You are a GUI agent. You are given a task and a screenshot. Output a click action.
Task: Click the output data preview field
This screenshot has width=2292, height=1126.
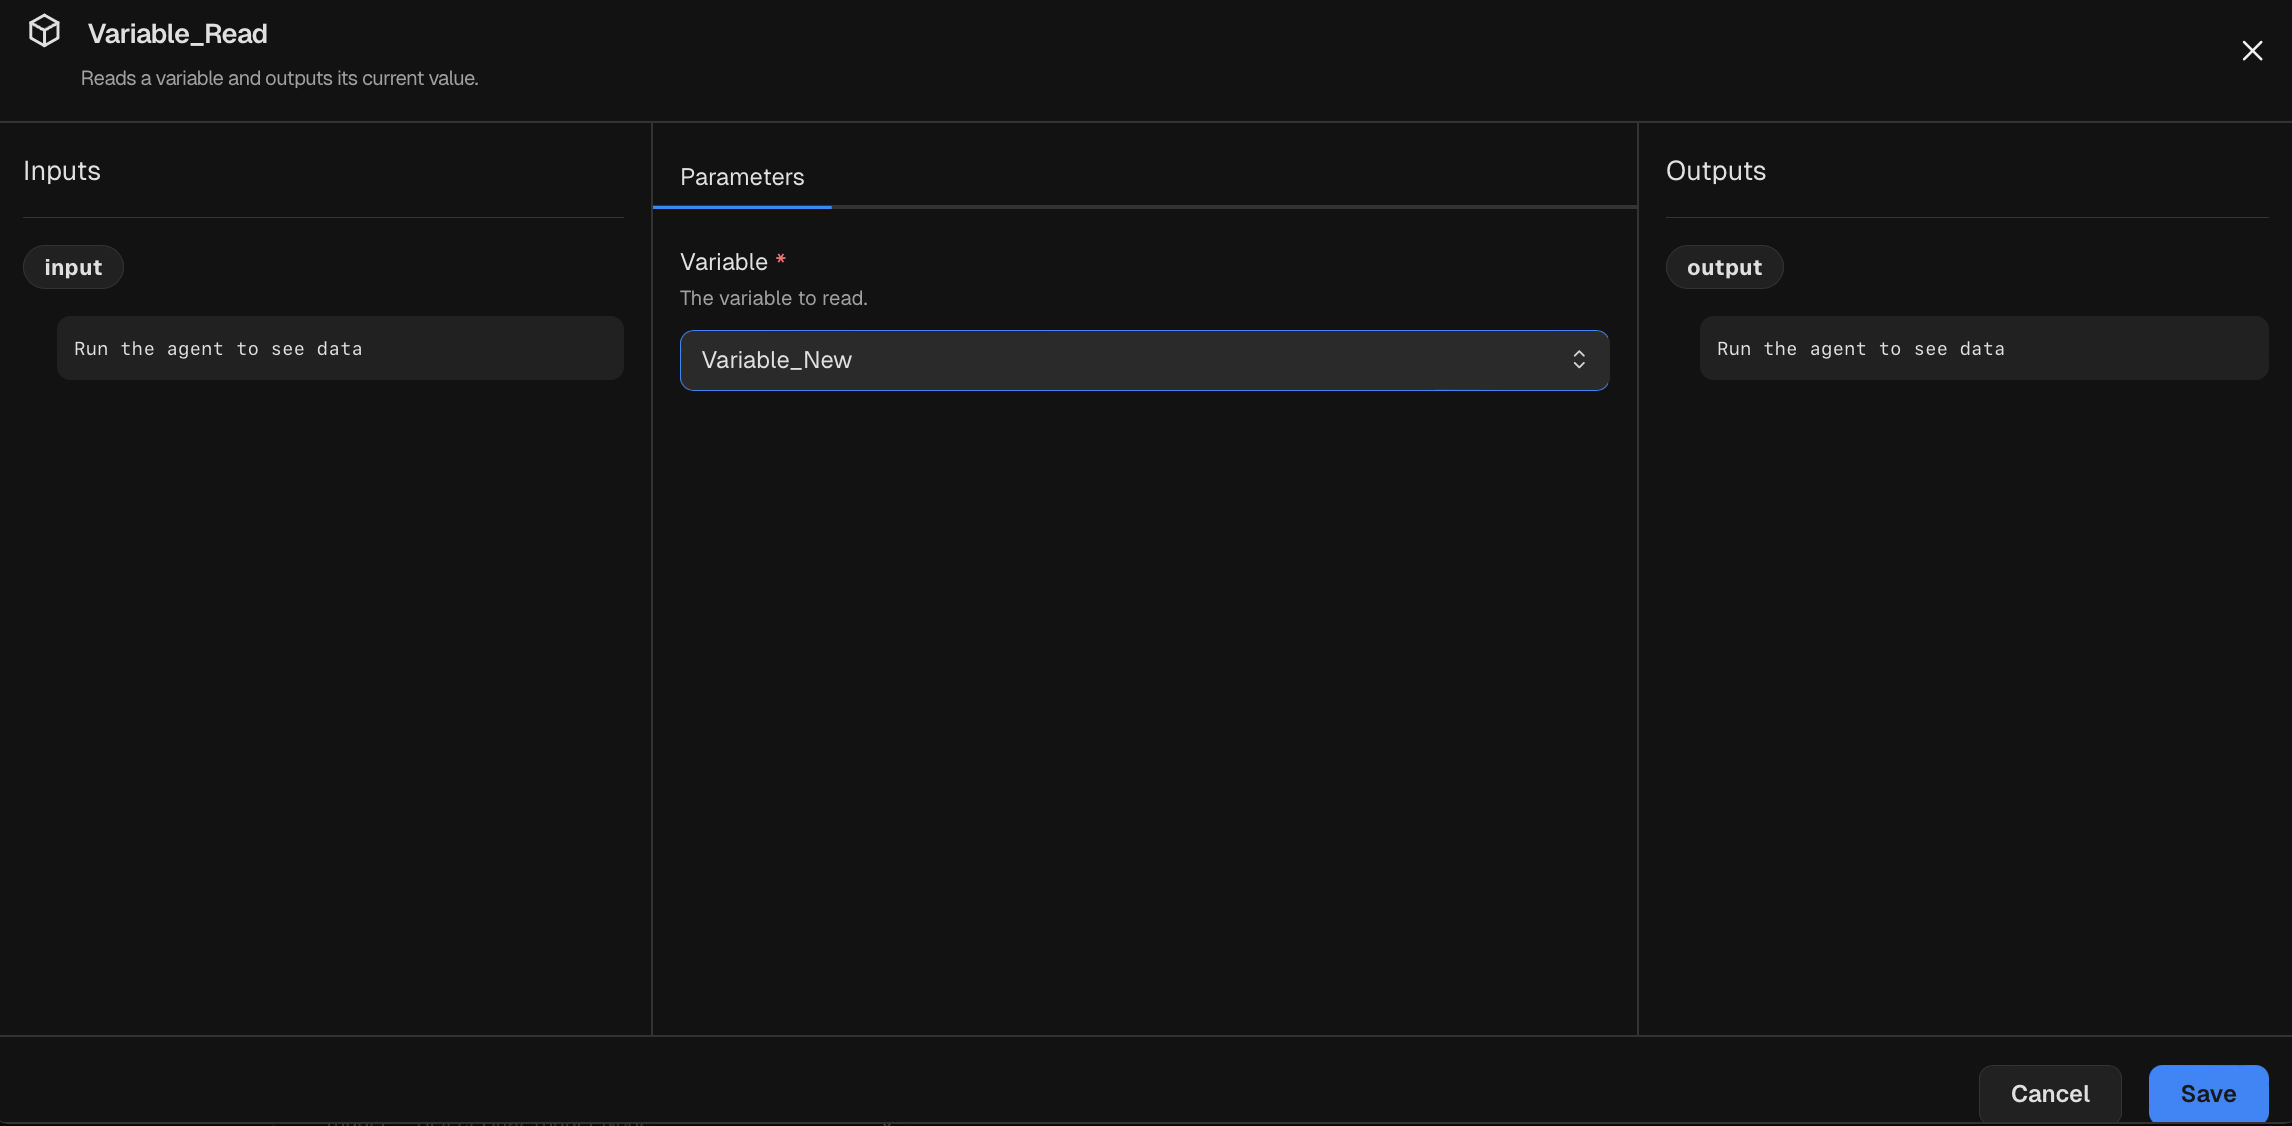point(1984,348)
